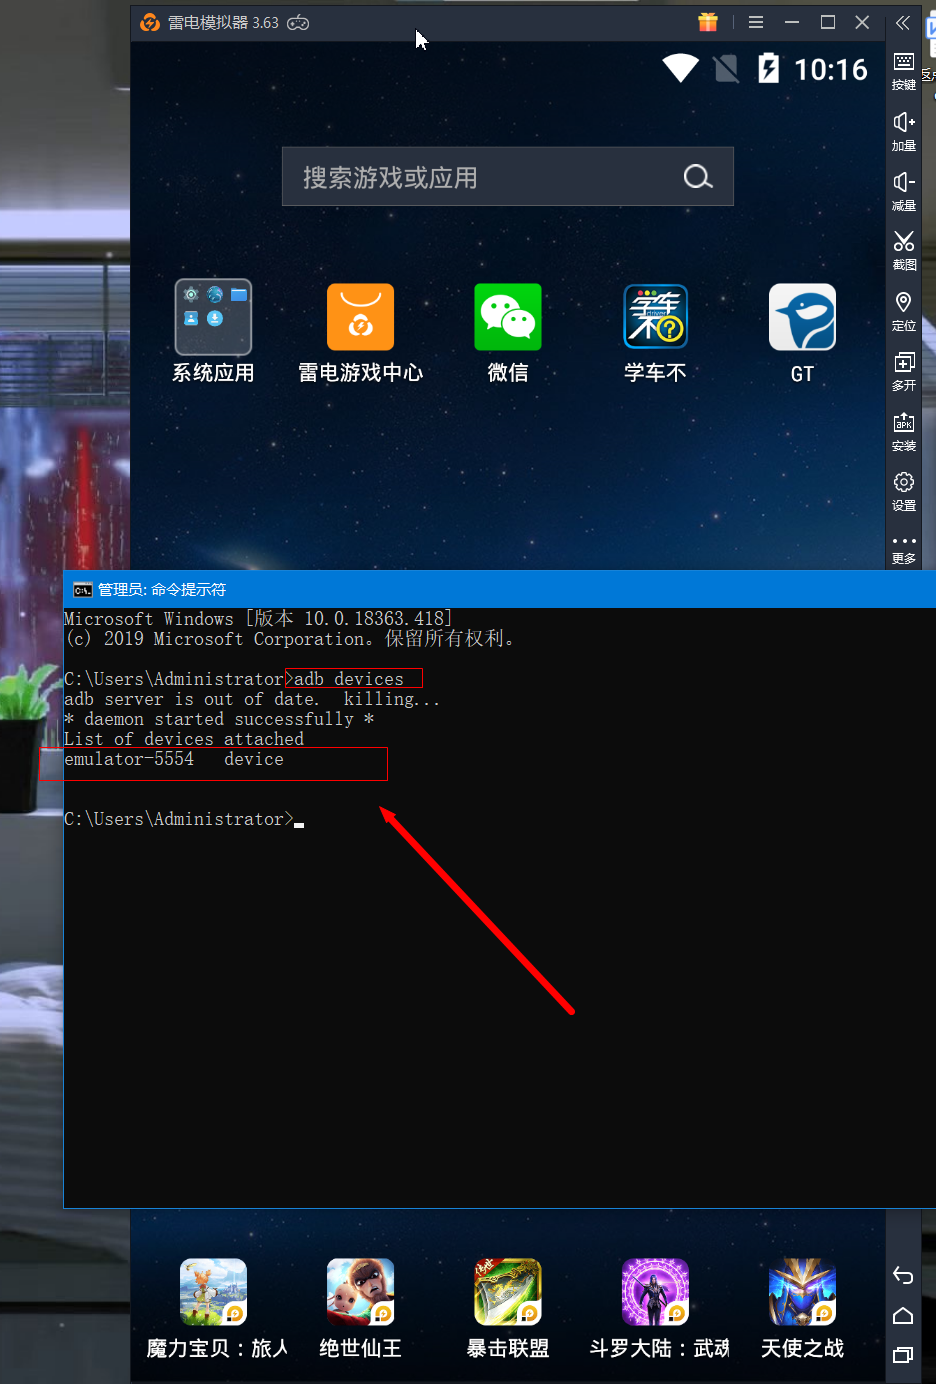Collapse the emulator sidebar with double chevron
This screenshot has width=936, height=1384.
tap(903, 23)
